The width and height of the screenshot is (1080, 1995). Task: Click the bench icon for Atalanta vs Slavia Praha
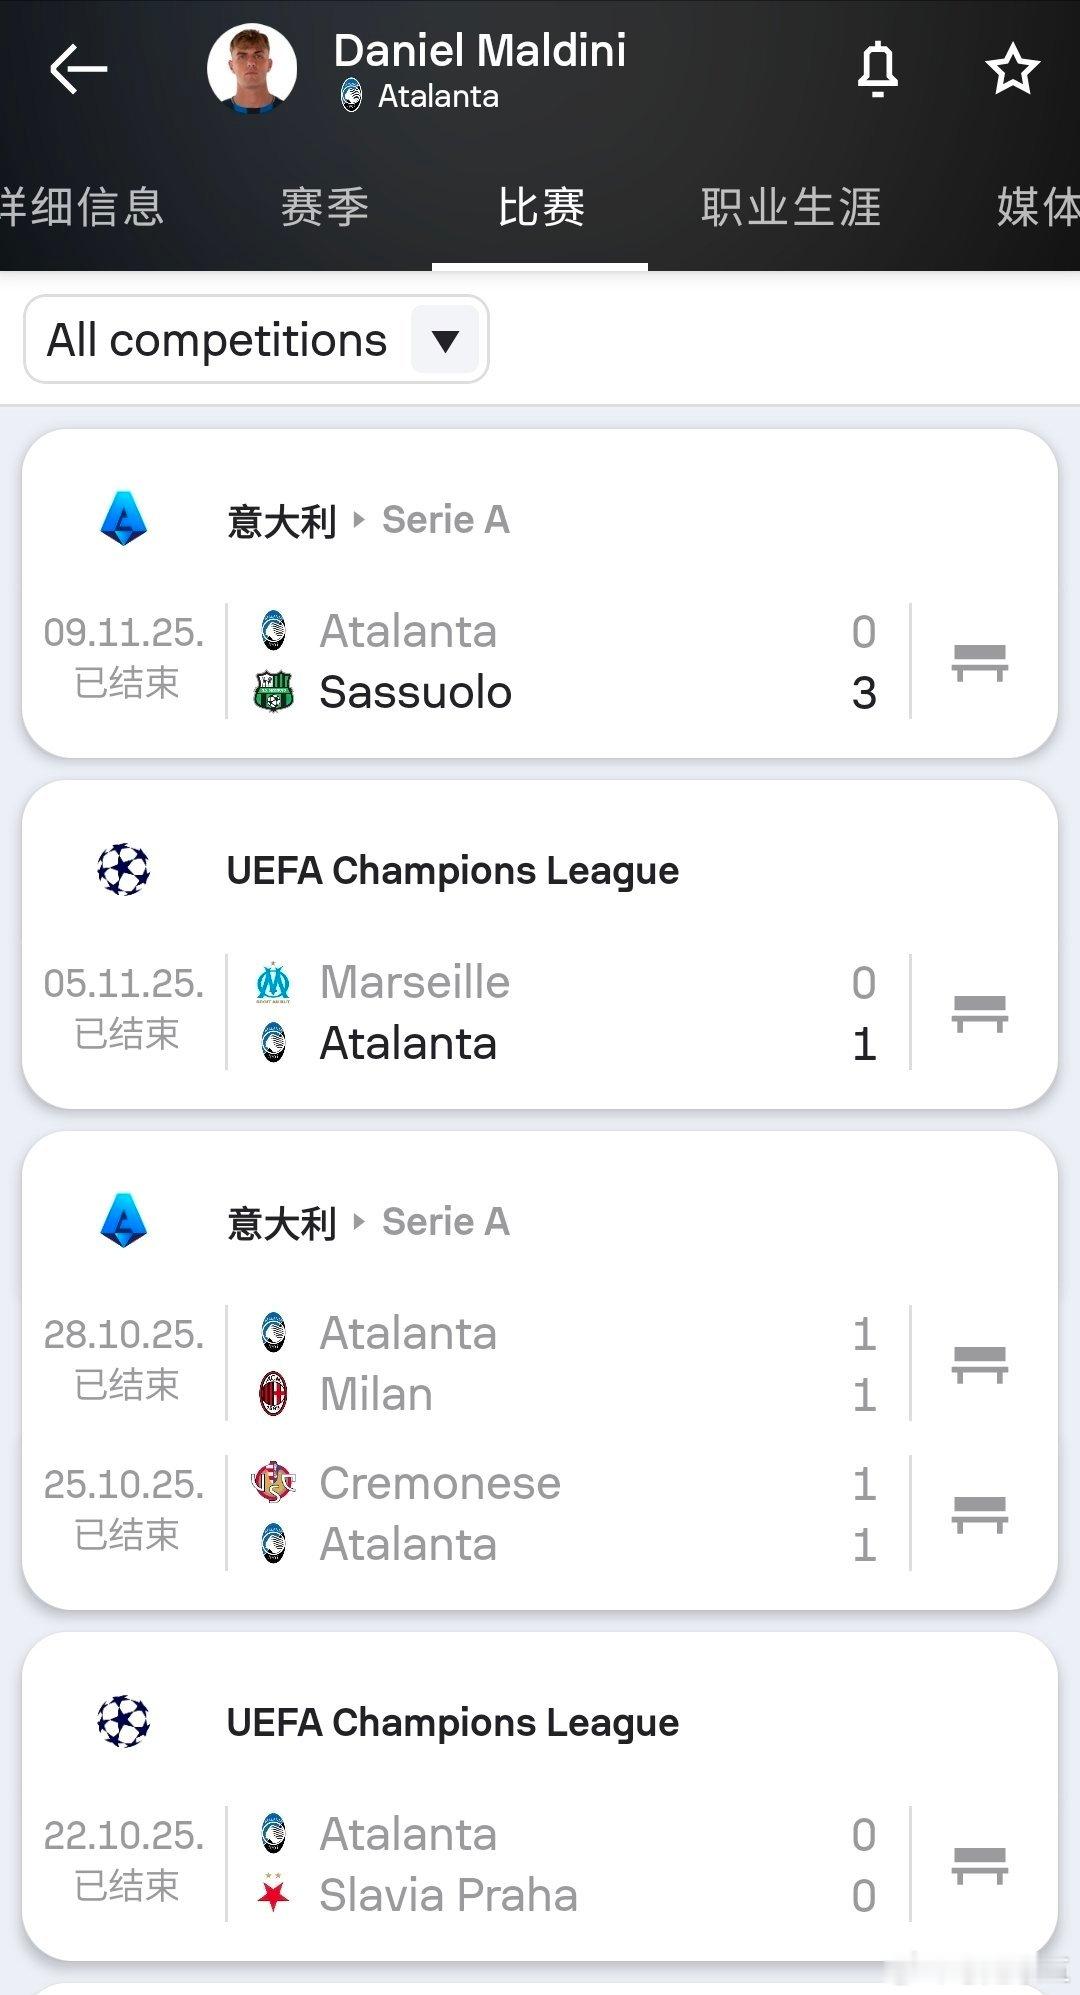click(979, 1865)
